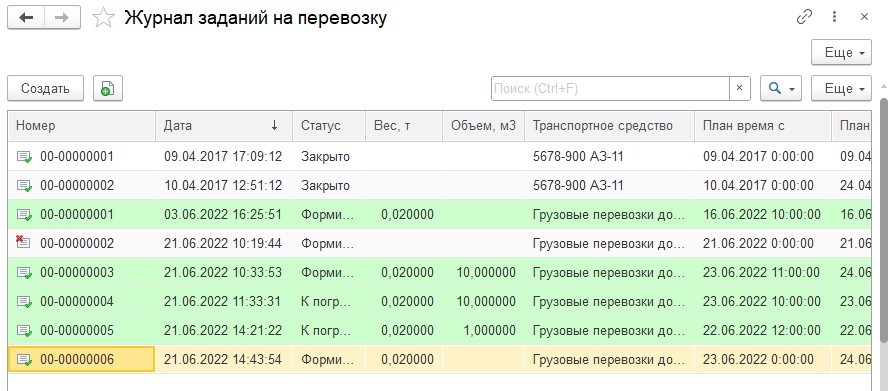Open the three-dot options menu
Viewport: 888px width, 391px height.
834,18
